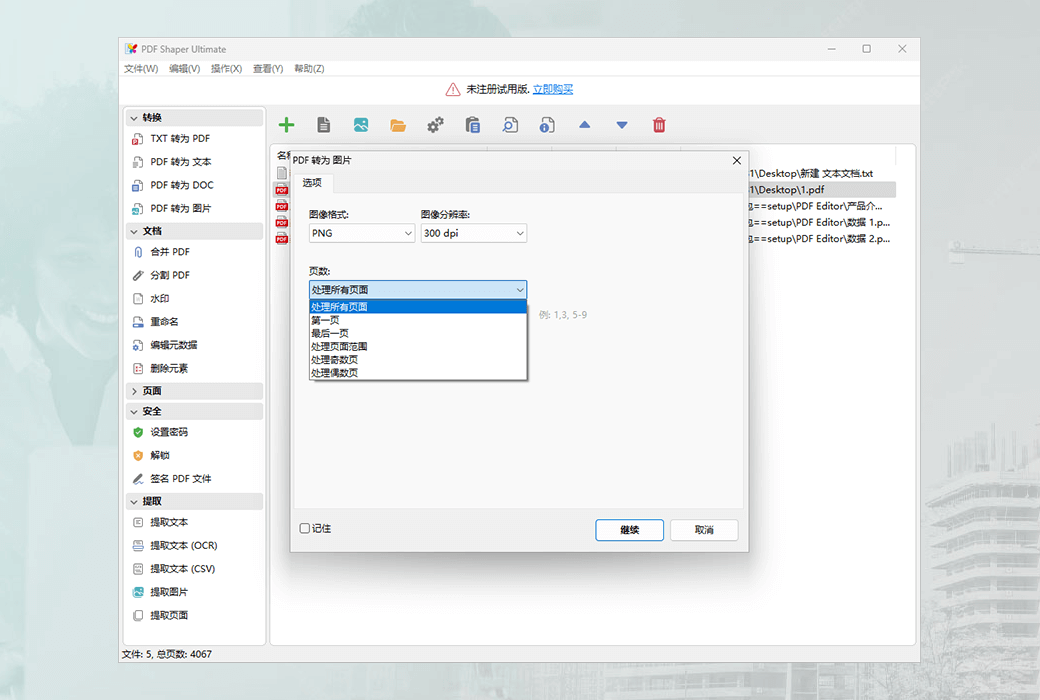The width and height of the screenshot is (1040, 700).
Task: Select the green Add files icon
Action: tap(286, 124)
